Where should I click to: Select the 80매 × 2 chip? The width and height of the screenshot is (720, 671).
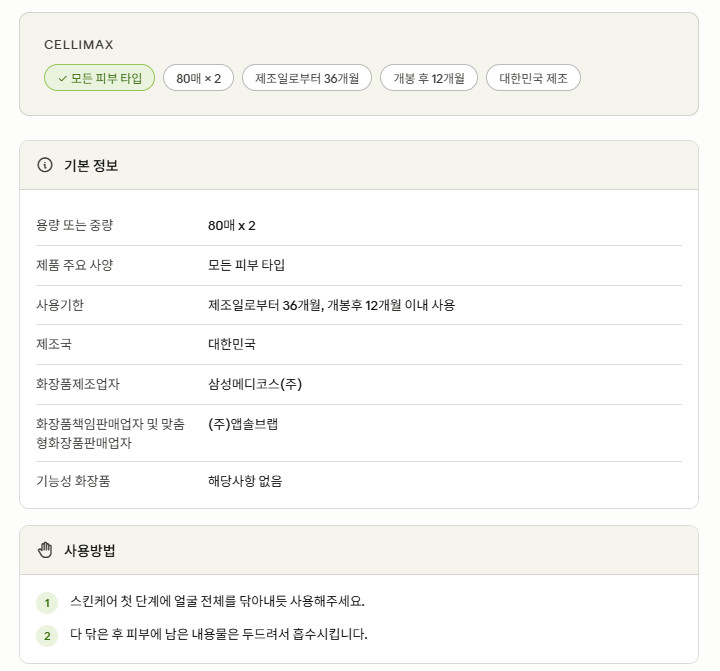[x=198, y=78]
